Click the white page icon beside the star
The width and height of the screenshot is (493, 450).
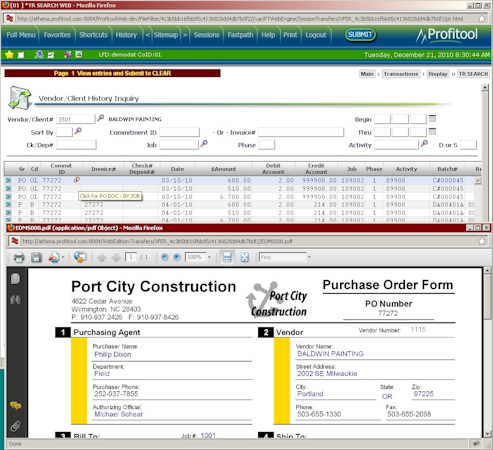point(21,55)
